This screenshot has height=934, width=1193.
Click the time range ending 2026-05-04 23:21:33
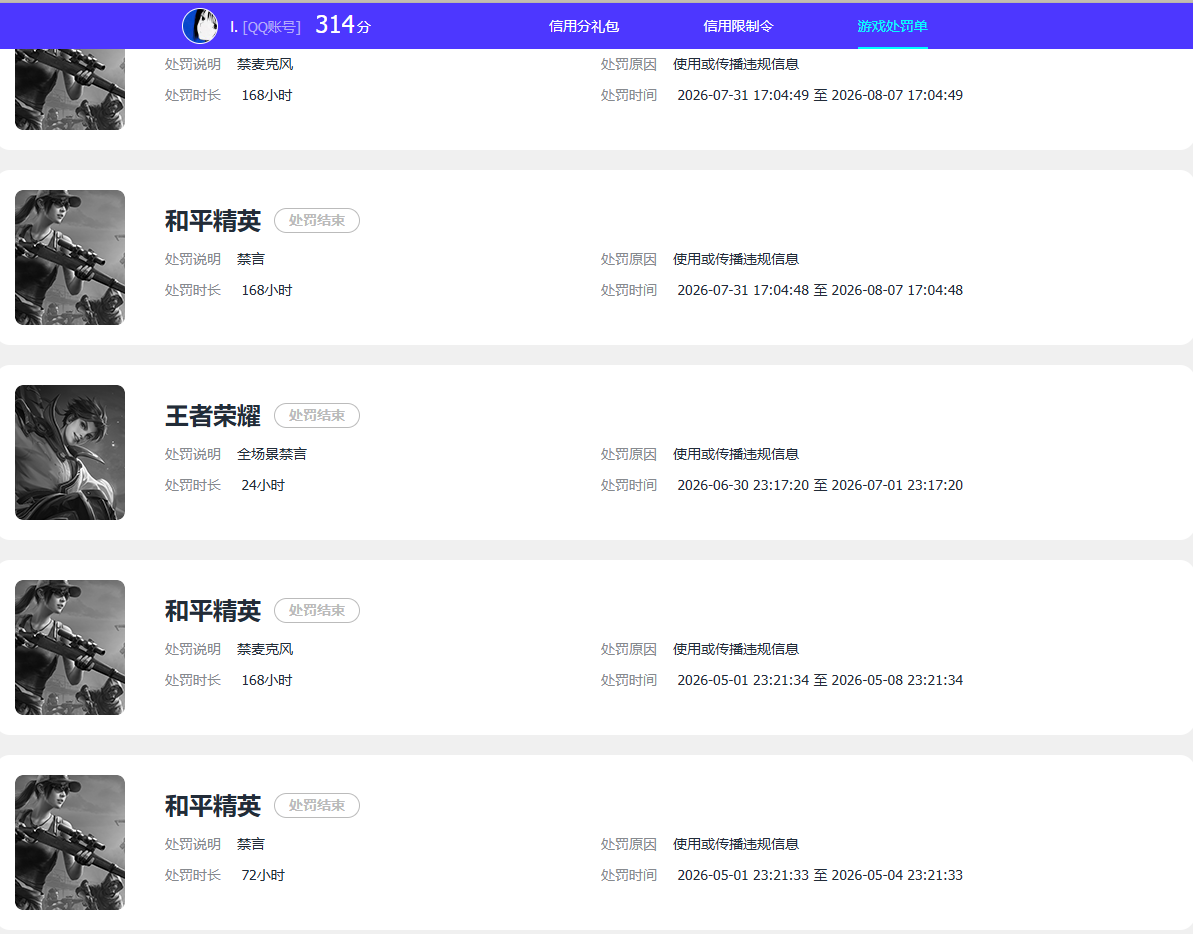[820, 875]
